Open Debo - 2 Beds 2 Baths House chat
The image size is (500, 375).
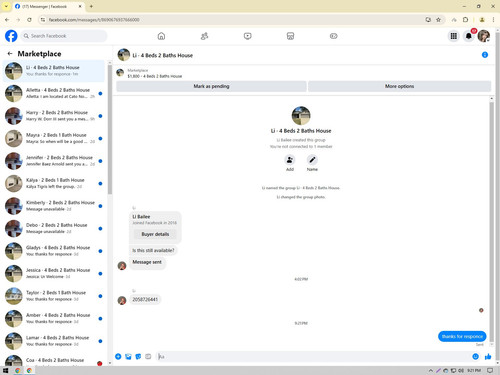point(54,228)
